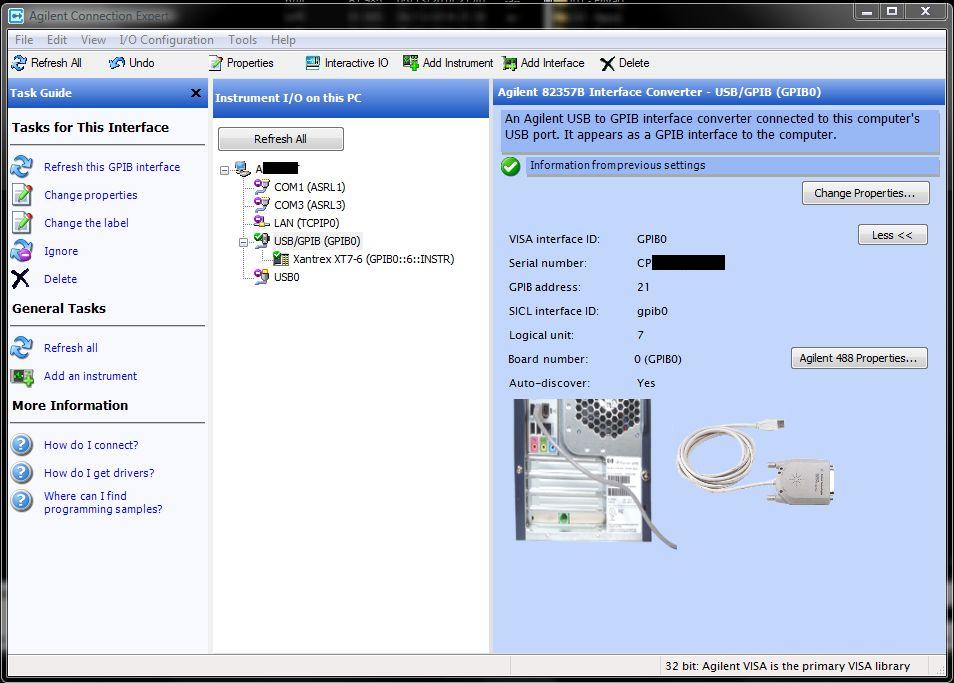Click the Add an instrument task icon
This screenshot has height=683, width=954.
[x=23, y=376]
